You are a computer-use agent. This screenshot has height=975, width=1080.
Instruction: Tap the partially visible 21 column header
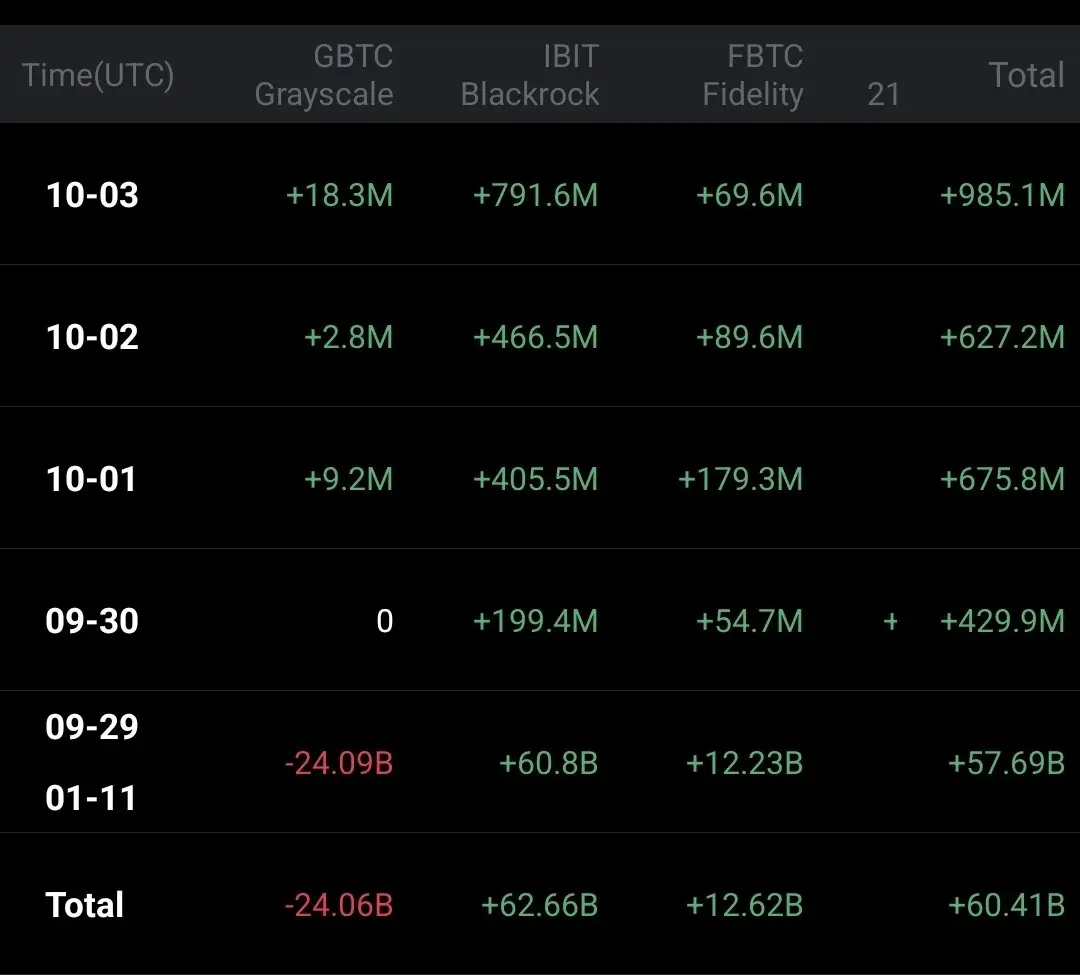[883, 94]
